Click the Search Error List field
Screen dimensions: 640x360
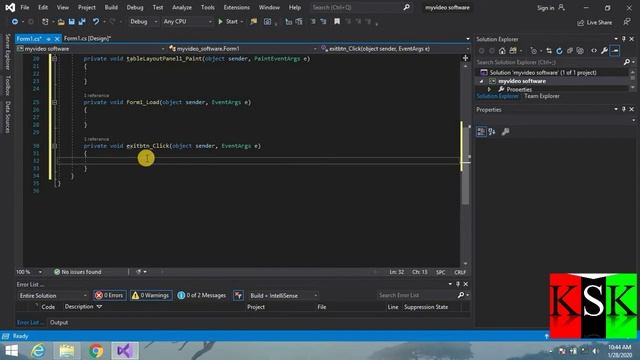419,295
